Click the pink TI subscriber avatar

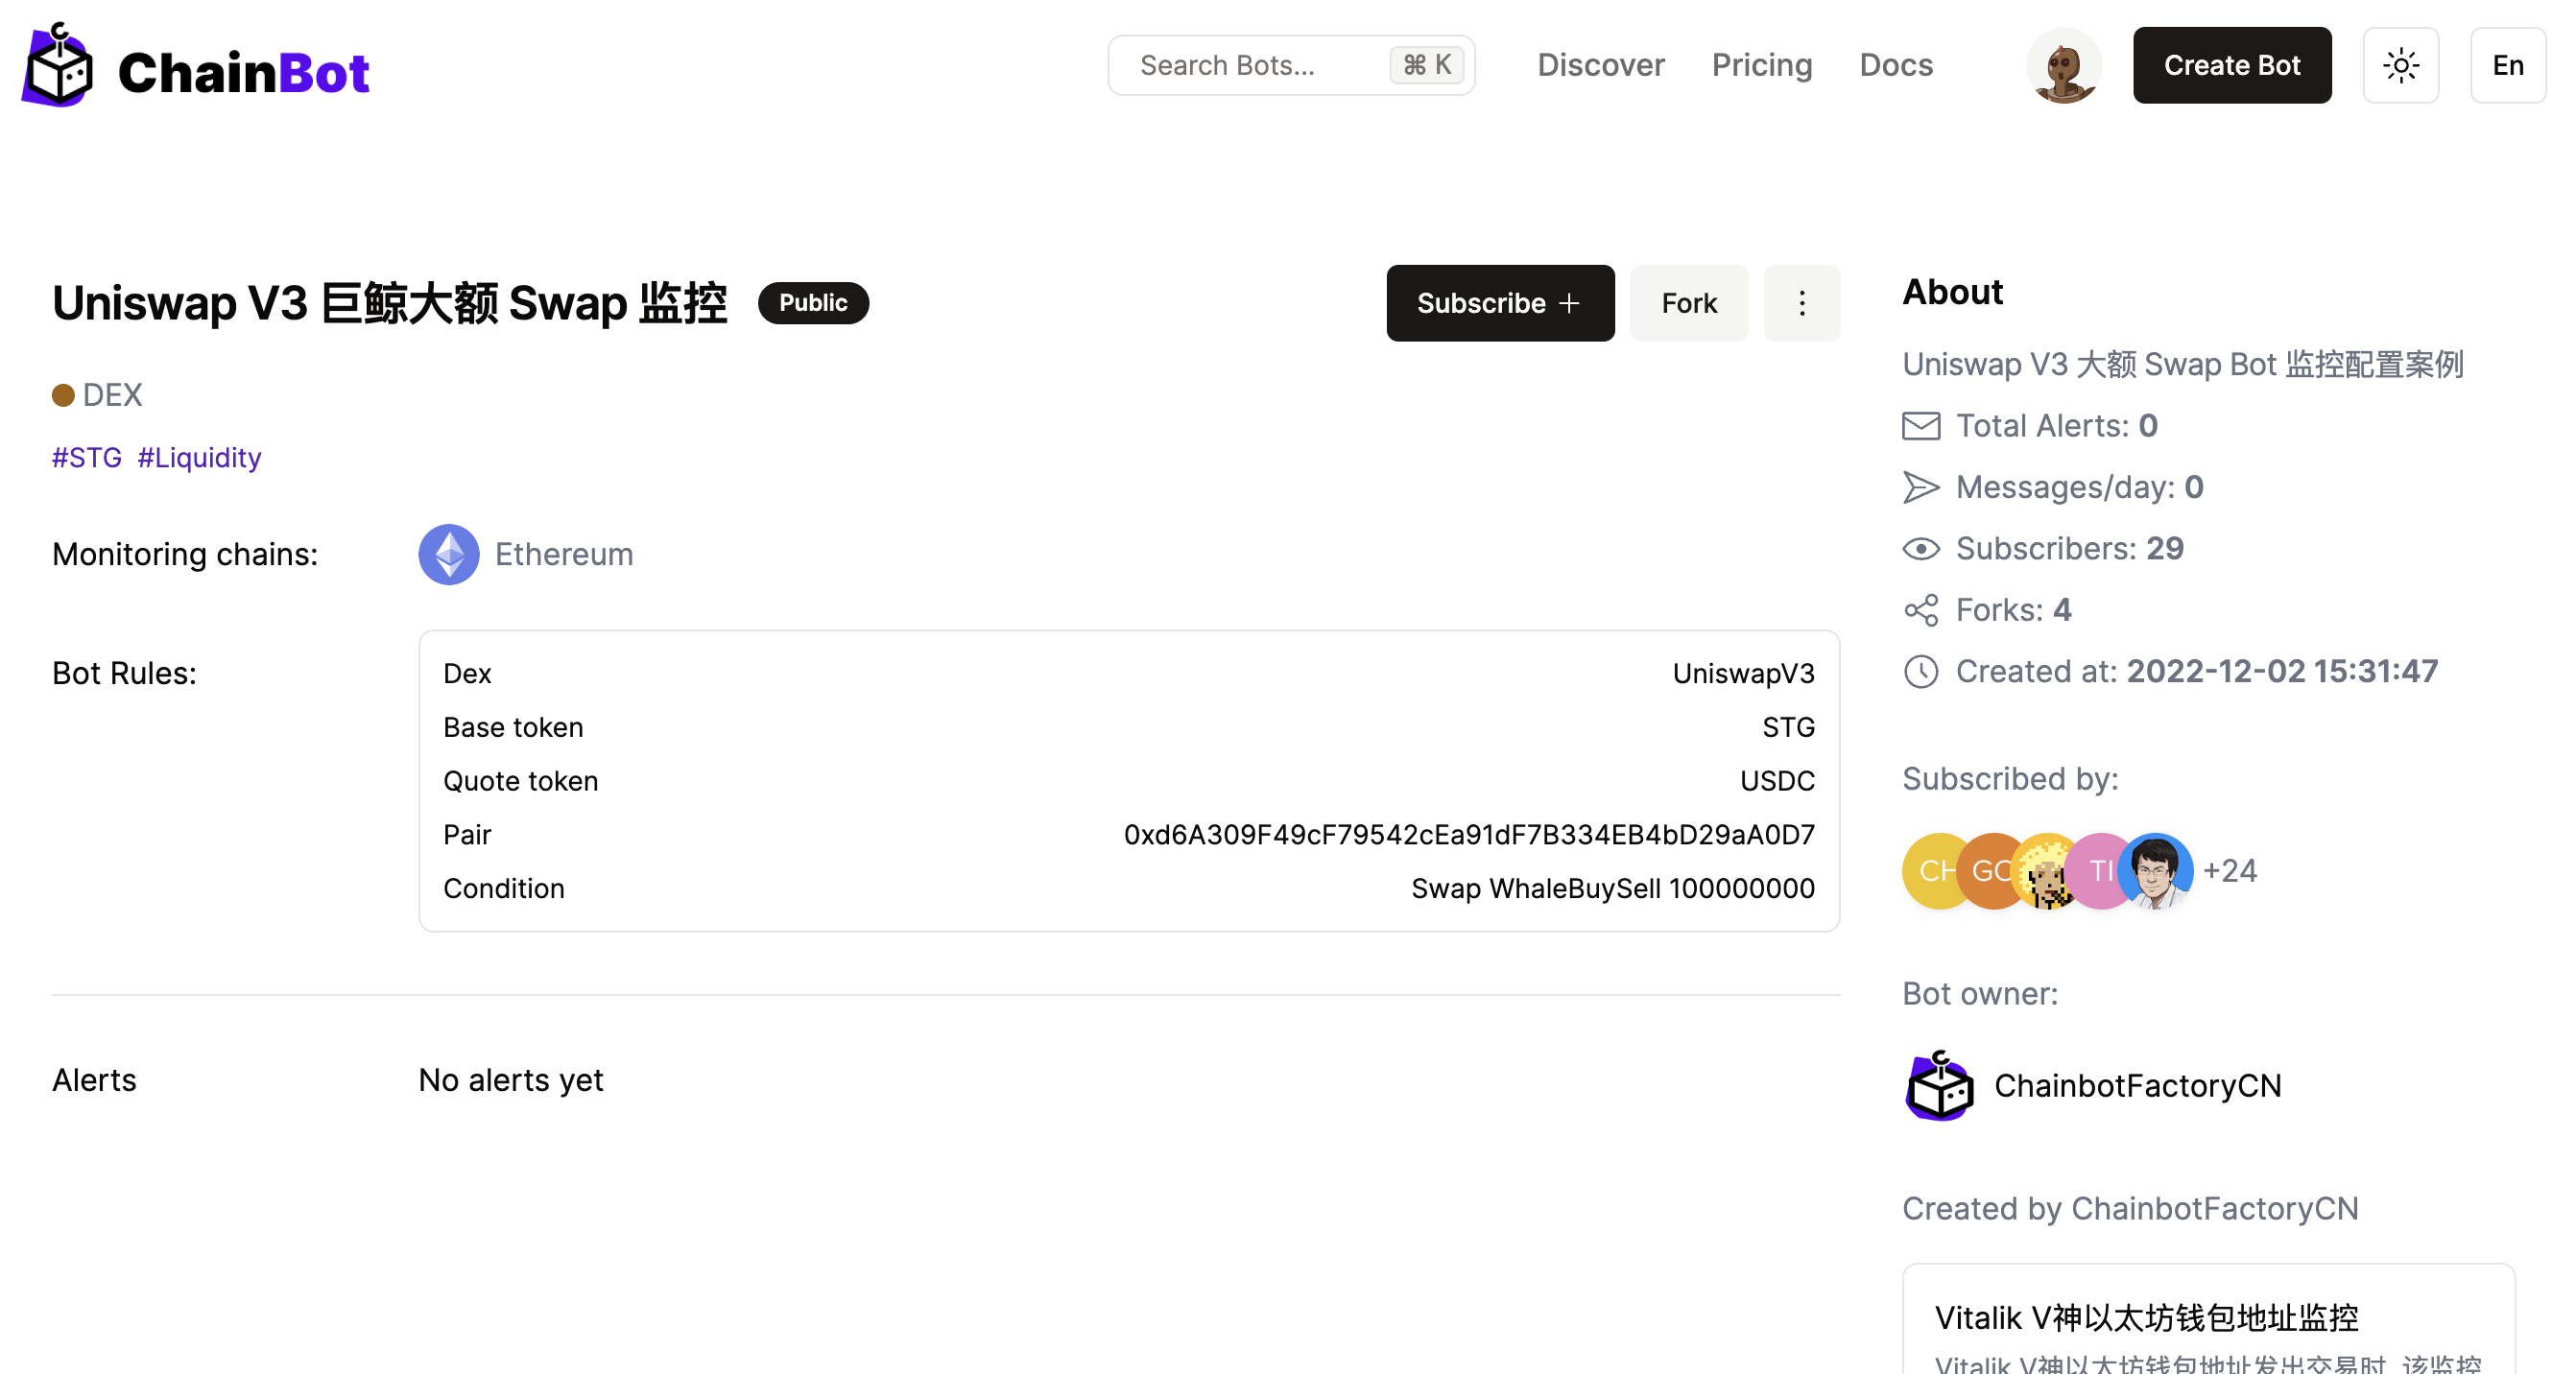[x=2096, y=871]
